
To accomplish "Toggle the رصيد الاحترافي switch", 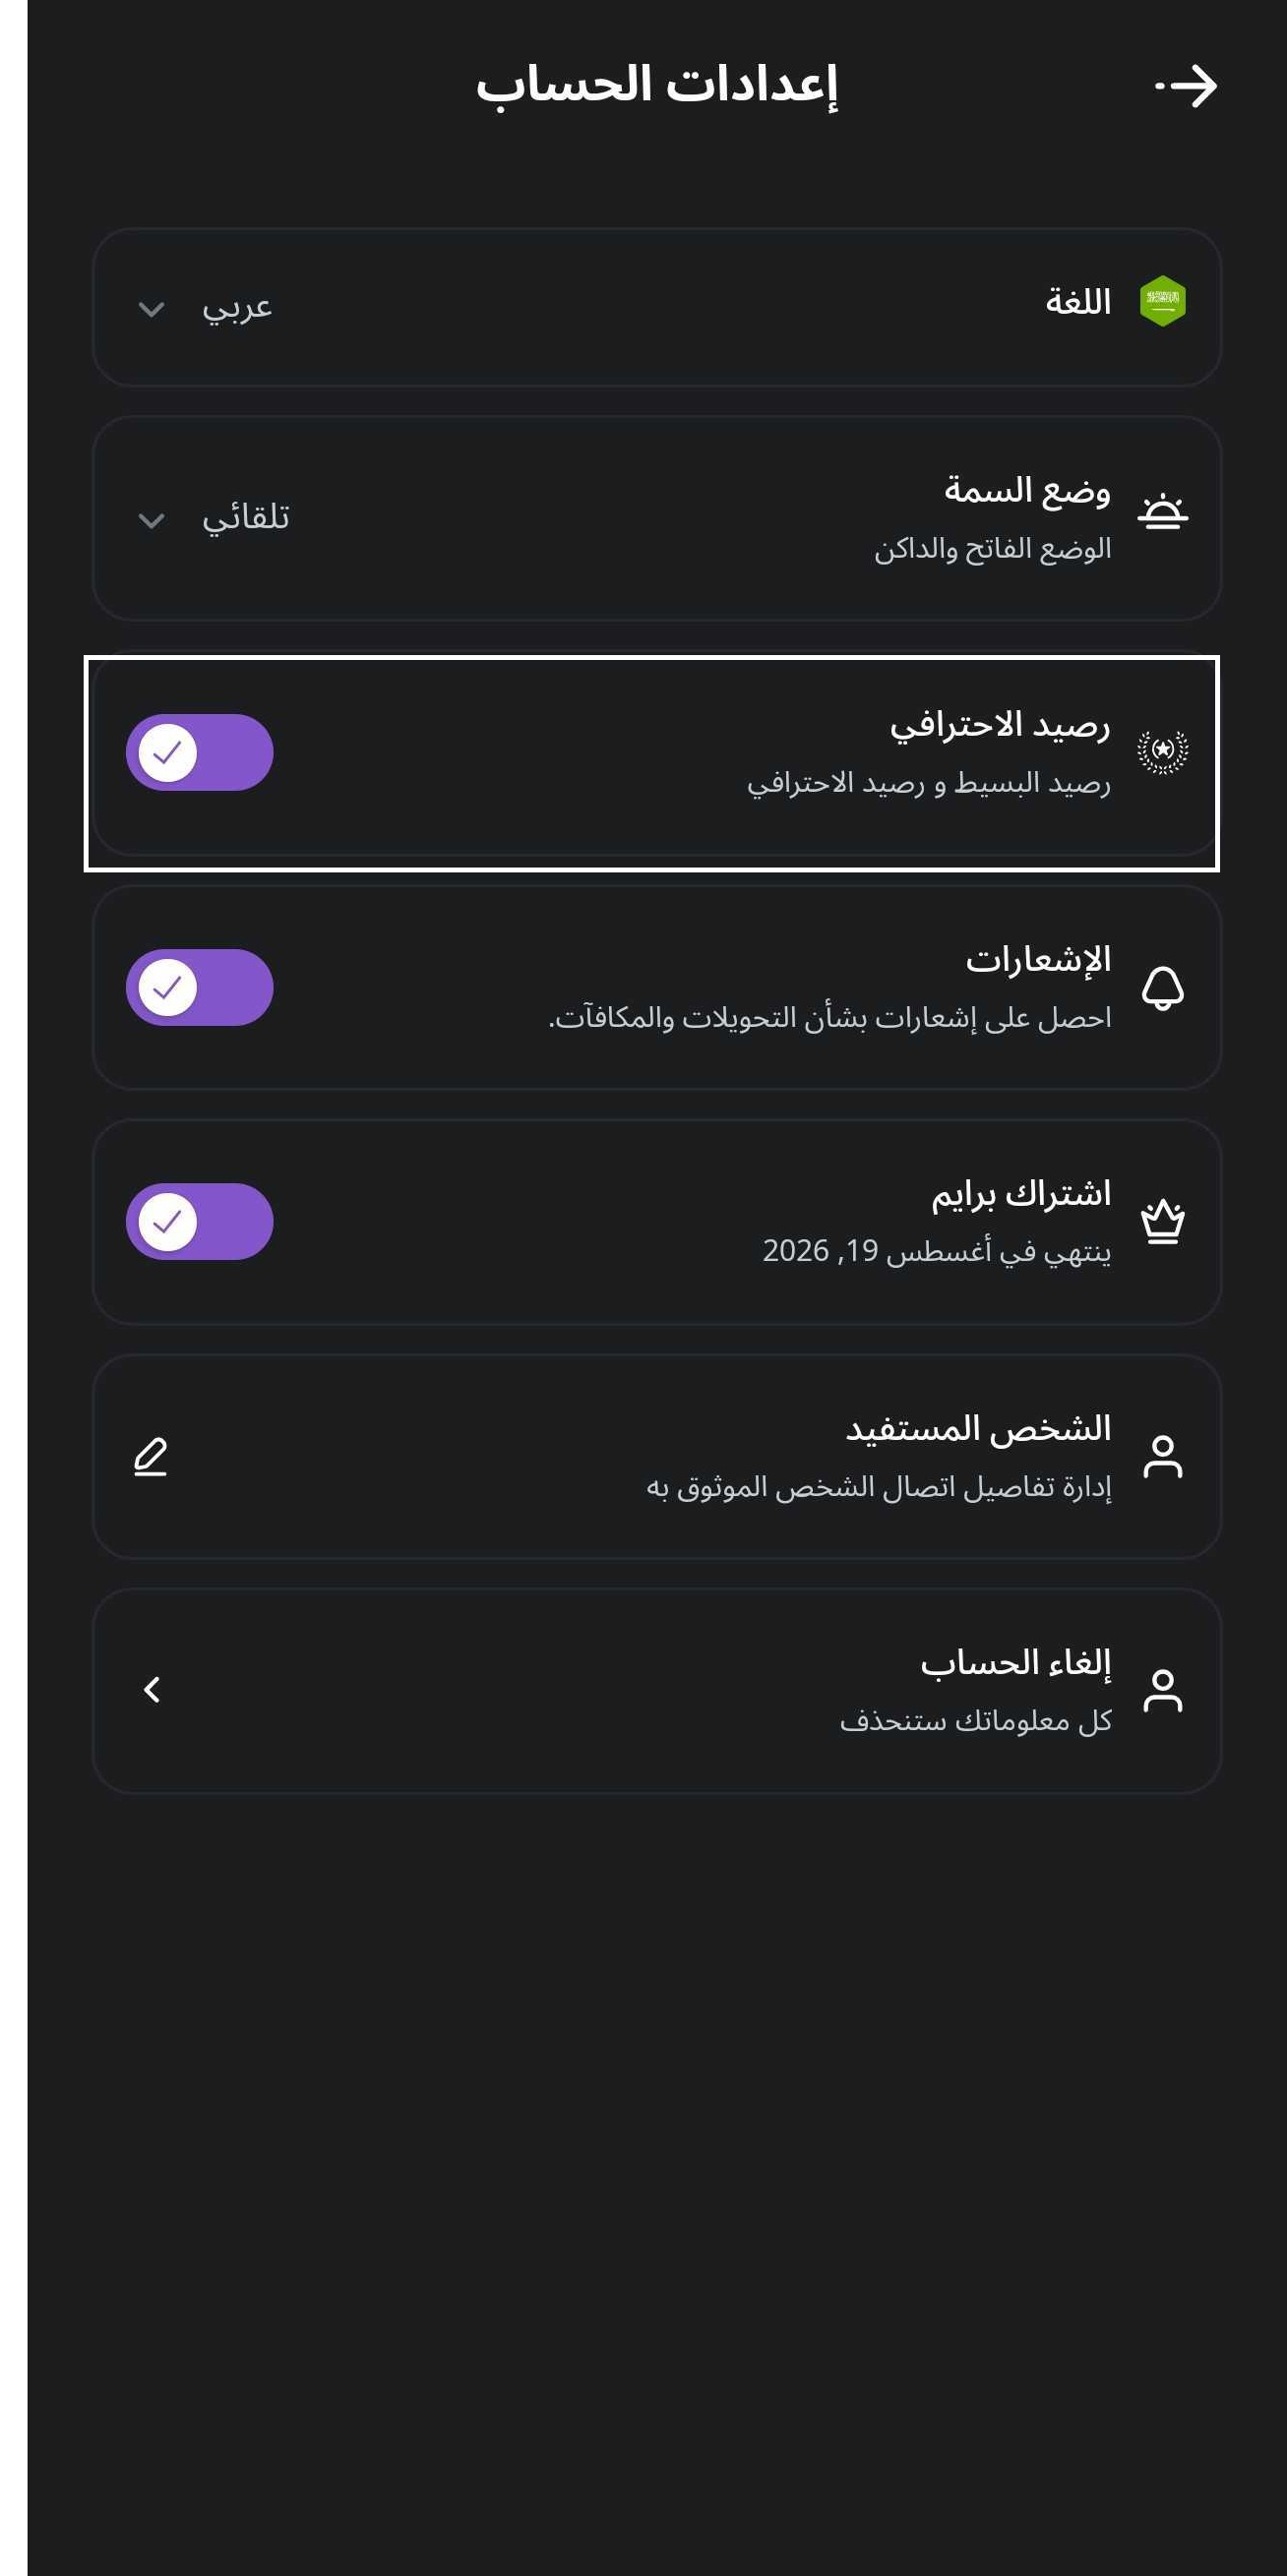I will pos(199,753).
